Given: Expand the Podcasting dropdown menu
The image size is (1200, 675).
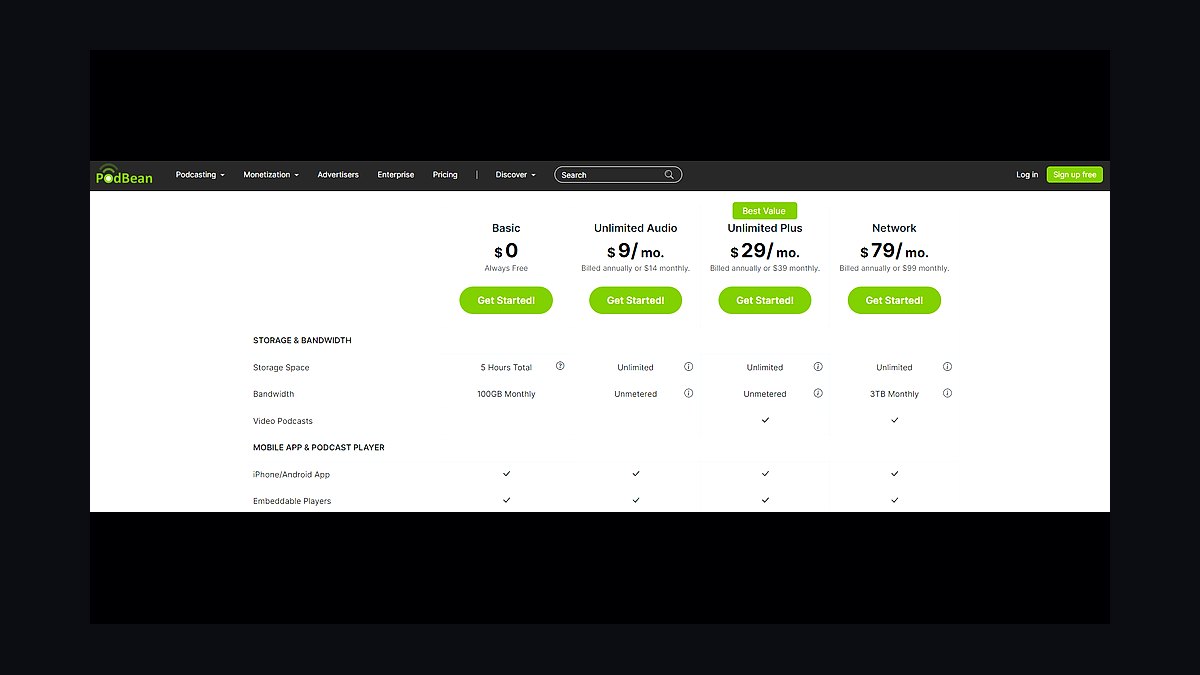Looking at the screenshot, I should tap(200, 175).
